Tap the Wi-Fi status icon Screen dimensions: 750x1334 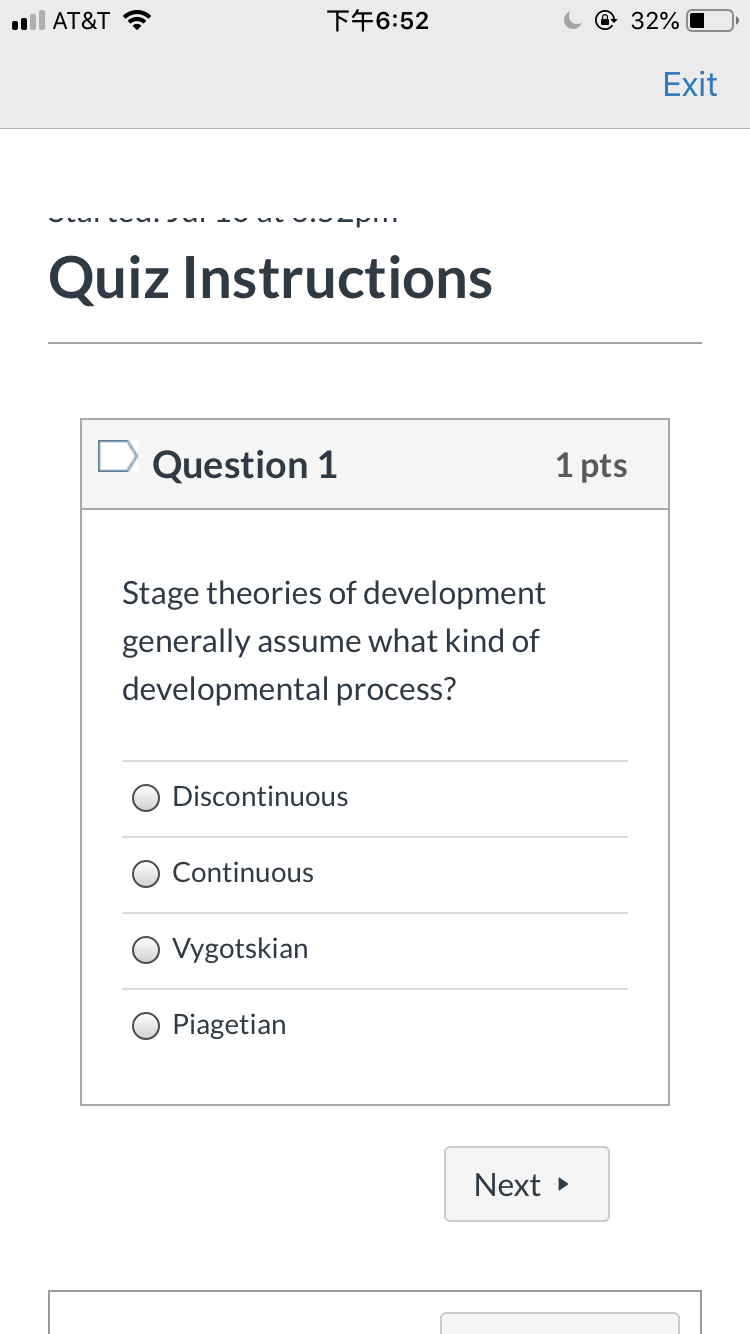[x=136, y=21]
